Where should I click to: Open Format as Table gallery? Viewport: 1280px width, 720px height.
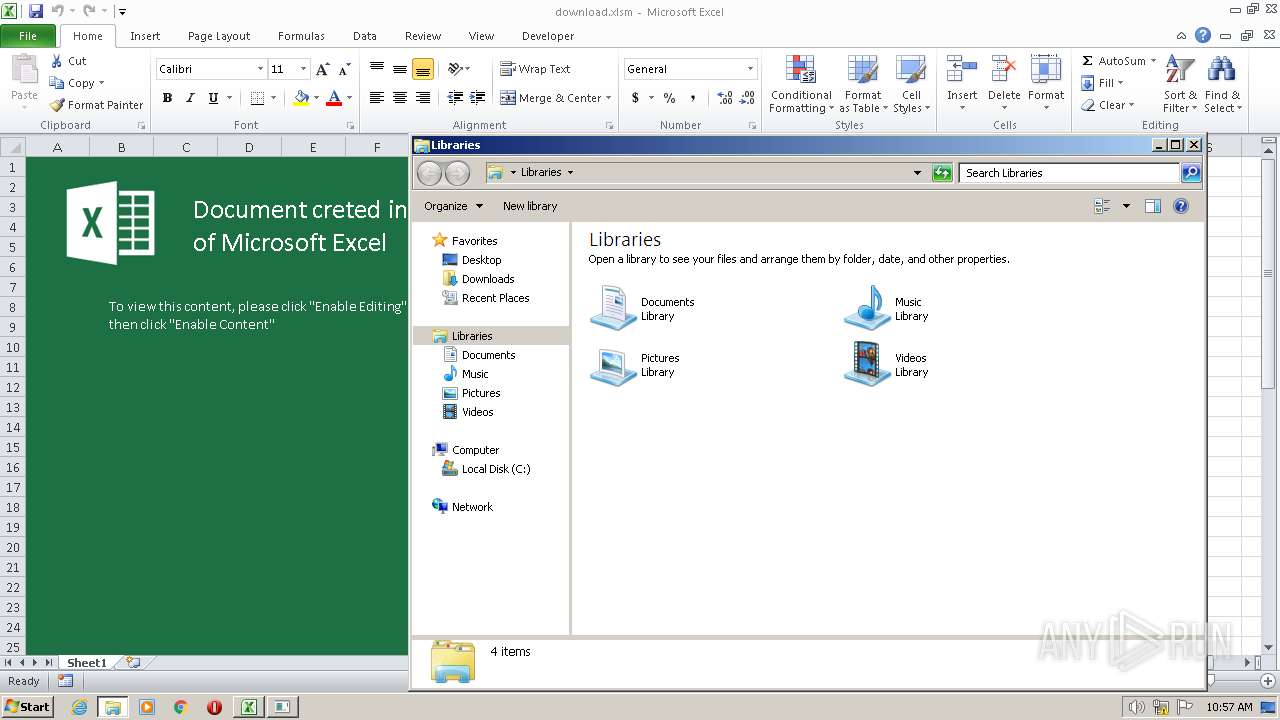pyautogui.click(x=863, y=85)
